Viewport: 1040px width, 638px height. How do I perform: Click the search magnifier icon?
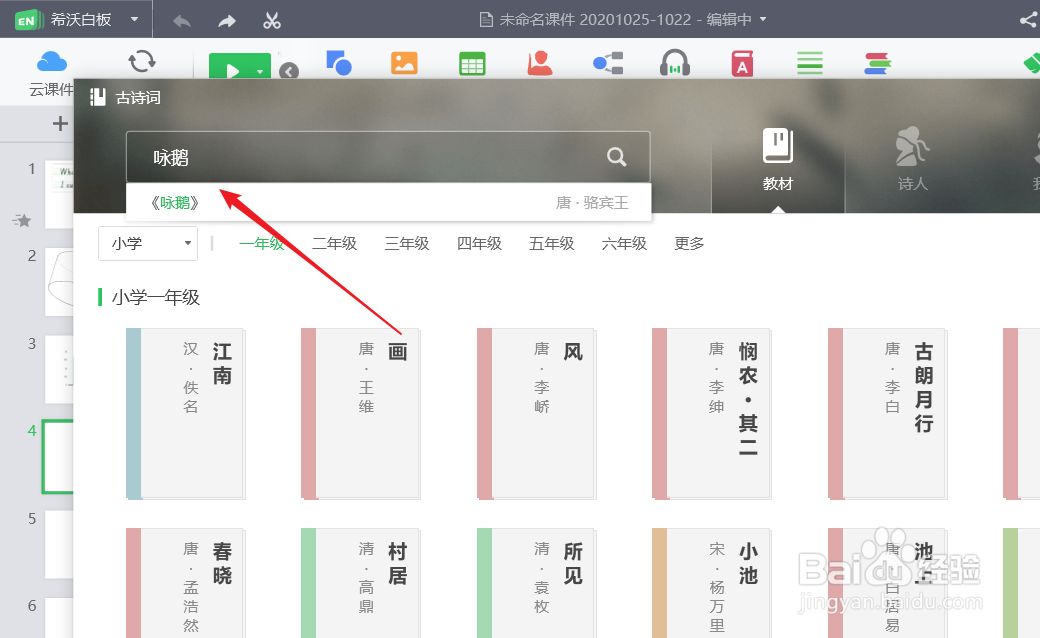[617, 157]
